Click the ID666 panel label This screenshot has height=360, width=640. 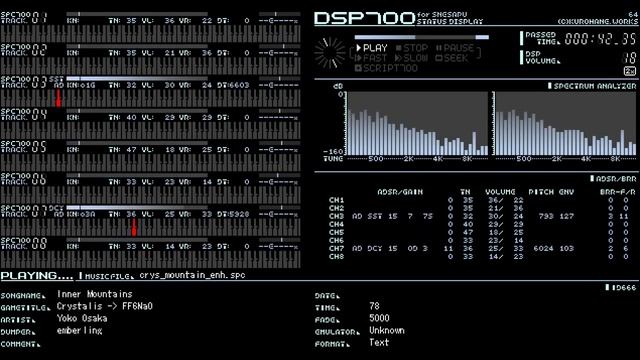tap(621, 287)
